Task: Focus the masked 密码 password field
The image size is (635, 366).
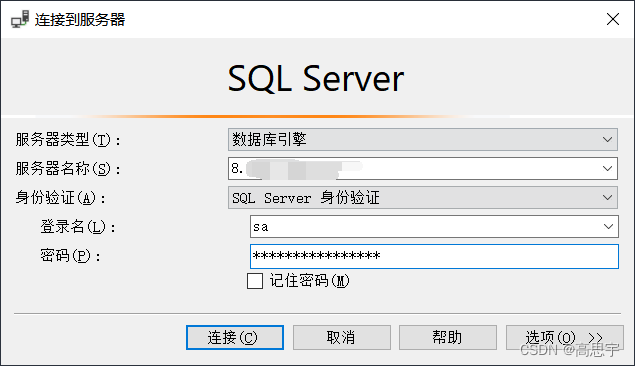Action: click(x=434, y=256)
